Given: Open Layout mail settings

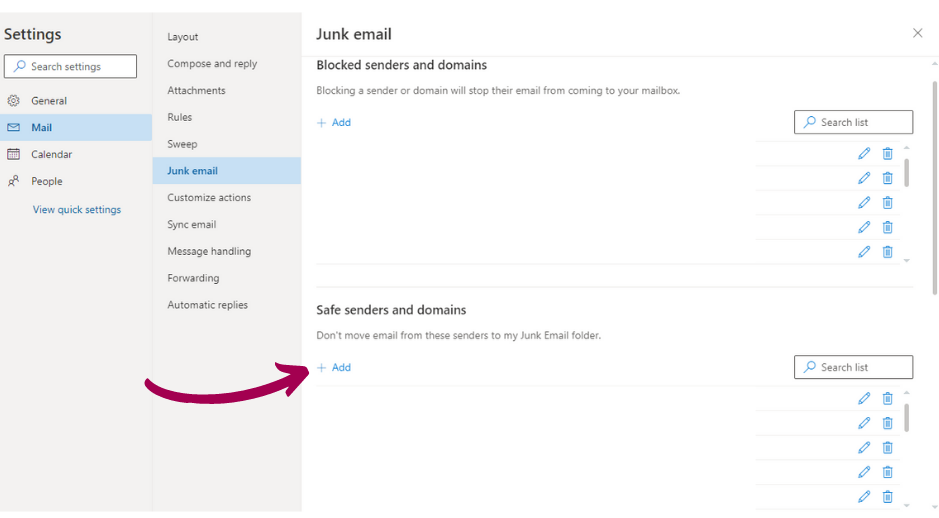Looking at the screenshot, I should click(226, 37).
